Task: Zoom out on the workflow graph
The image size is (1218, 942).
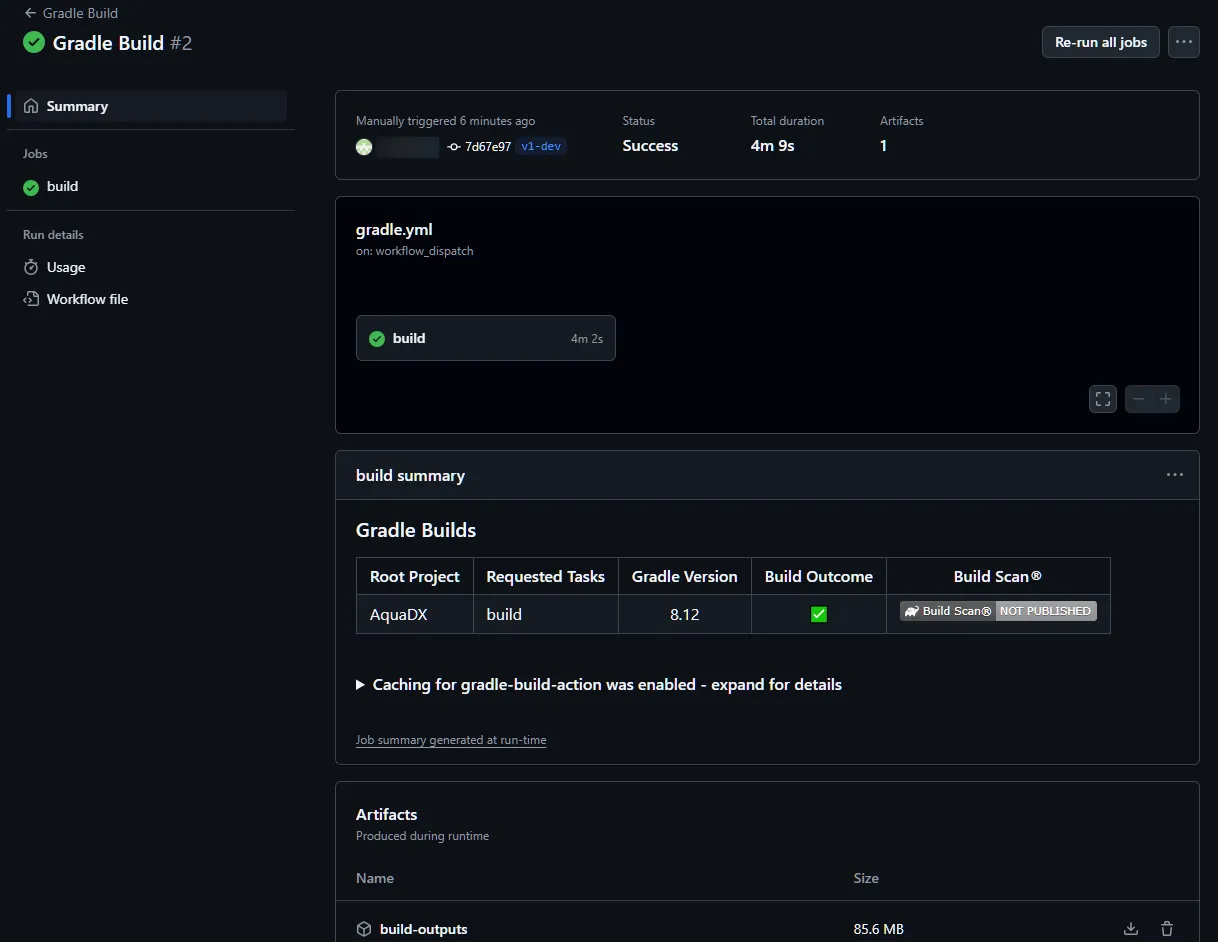Action: [1138, 399]
